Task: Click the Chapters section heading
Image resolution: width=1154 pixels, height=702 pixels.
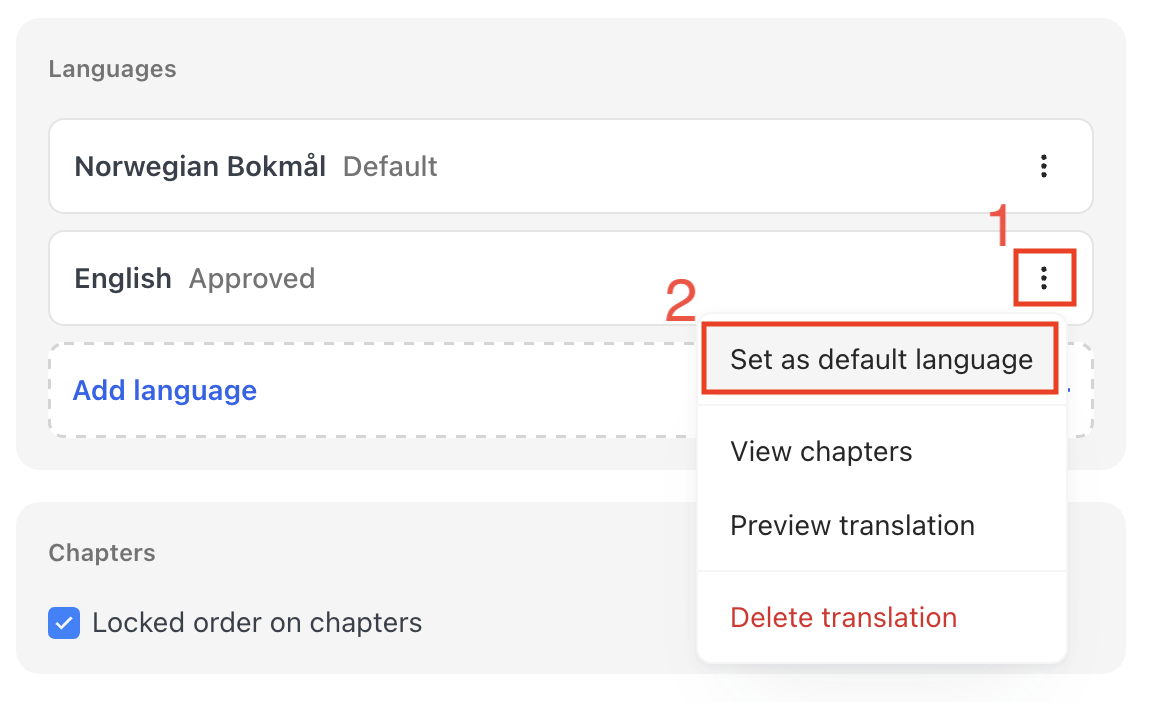Action: click(102, 553)
